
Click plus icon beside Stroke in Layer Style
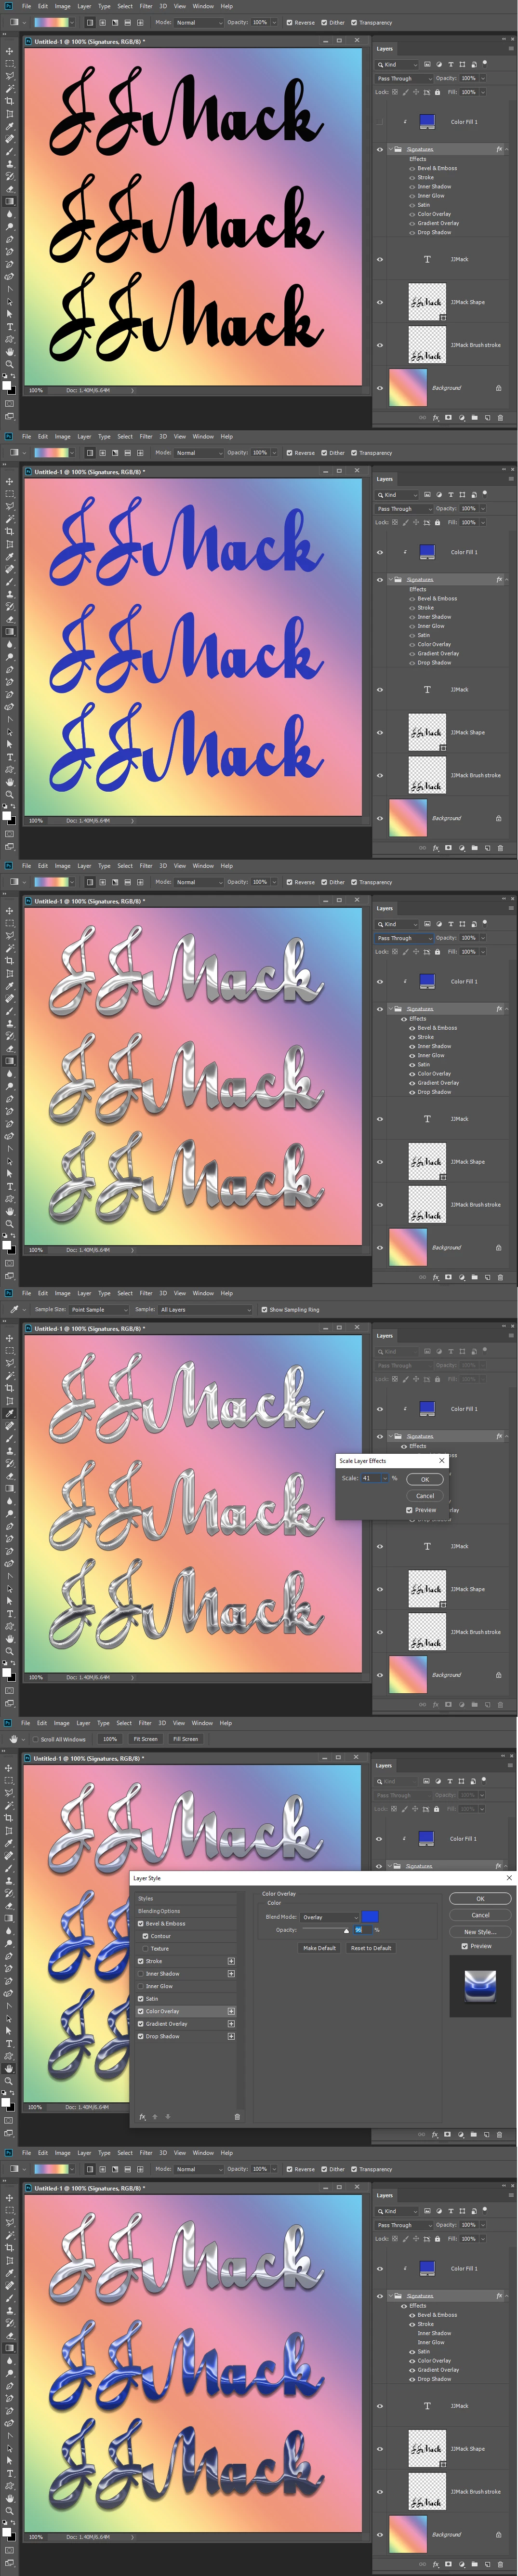tap(231, 1961)
